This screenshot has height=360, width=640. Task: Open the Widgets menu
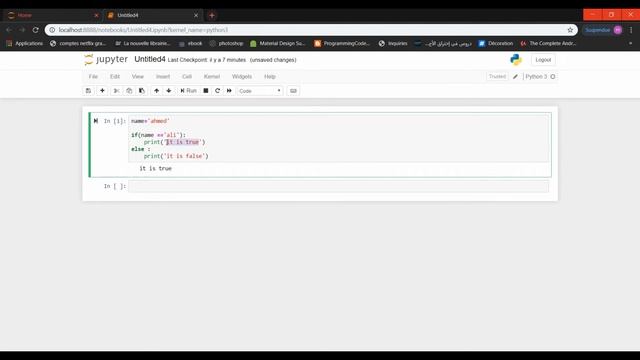tap(242, 76)
